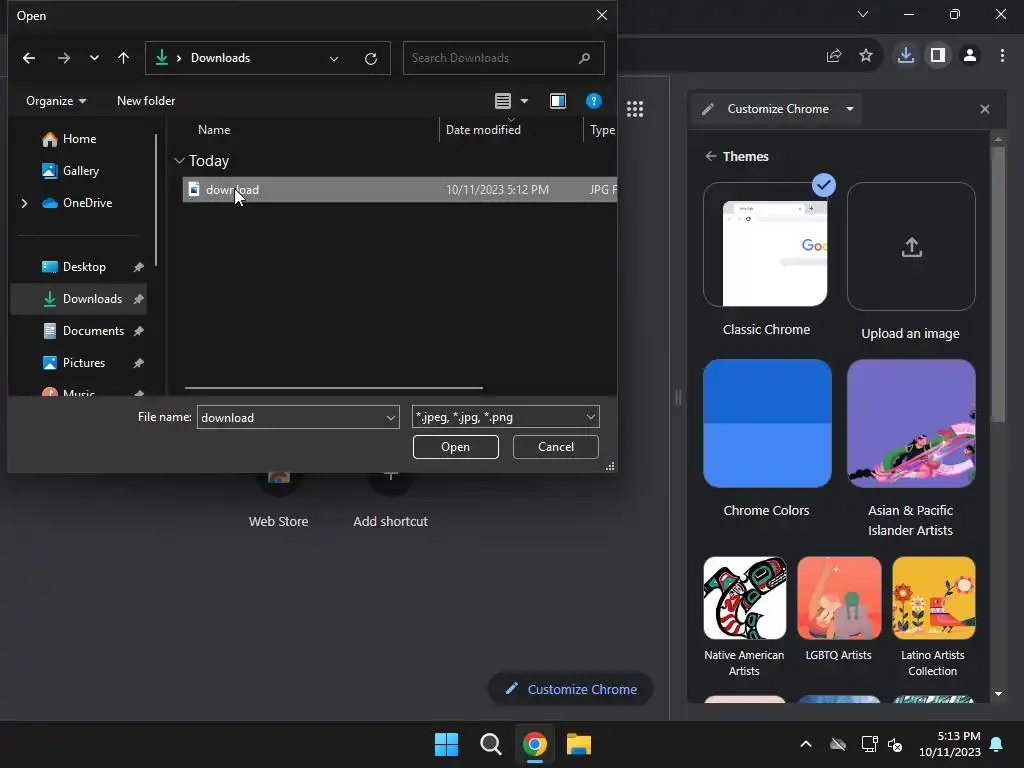Open Chrome profile icon
This screenshot has width=1024, height=768.
[x=970, y=56]
